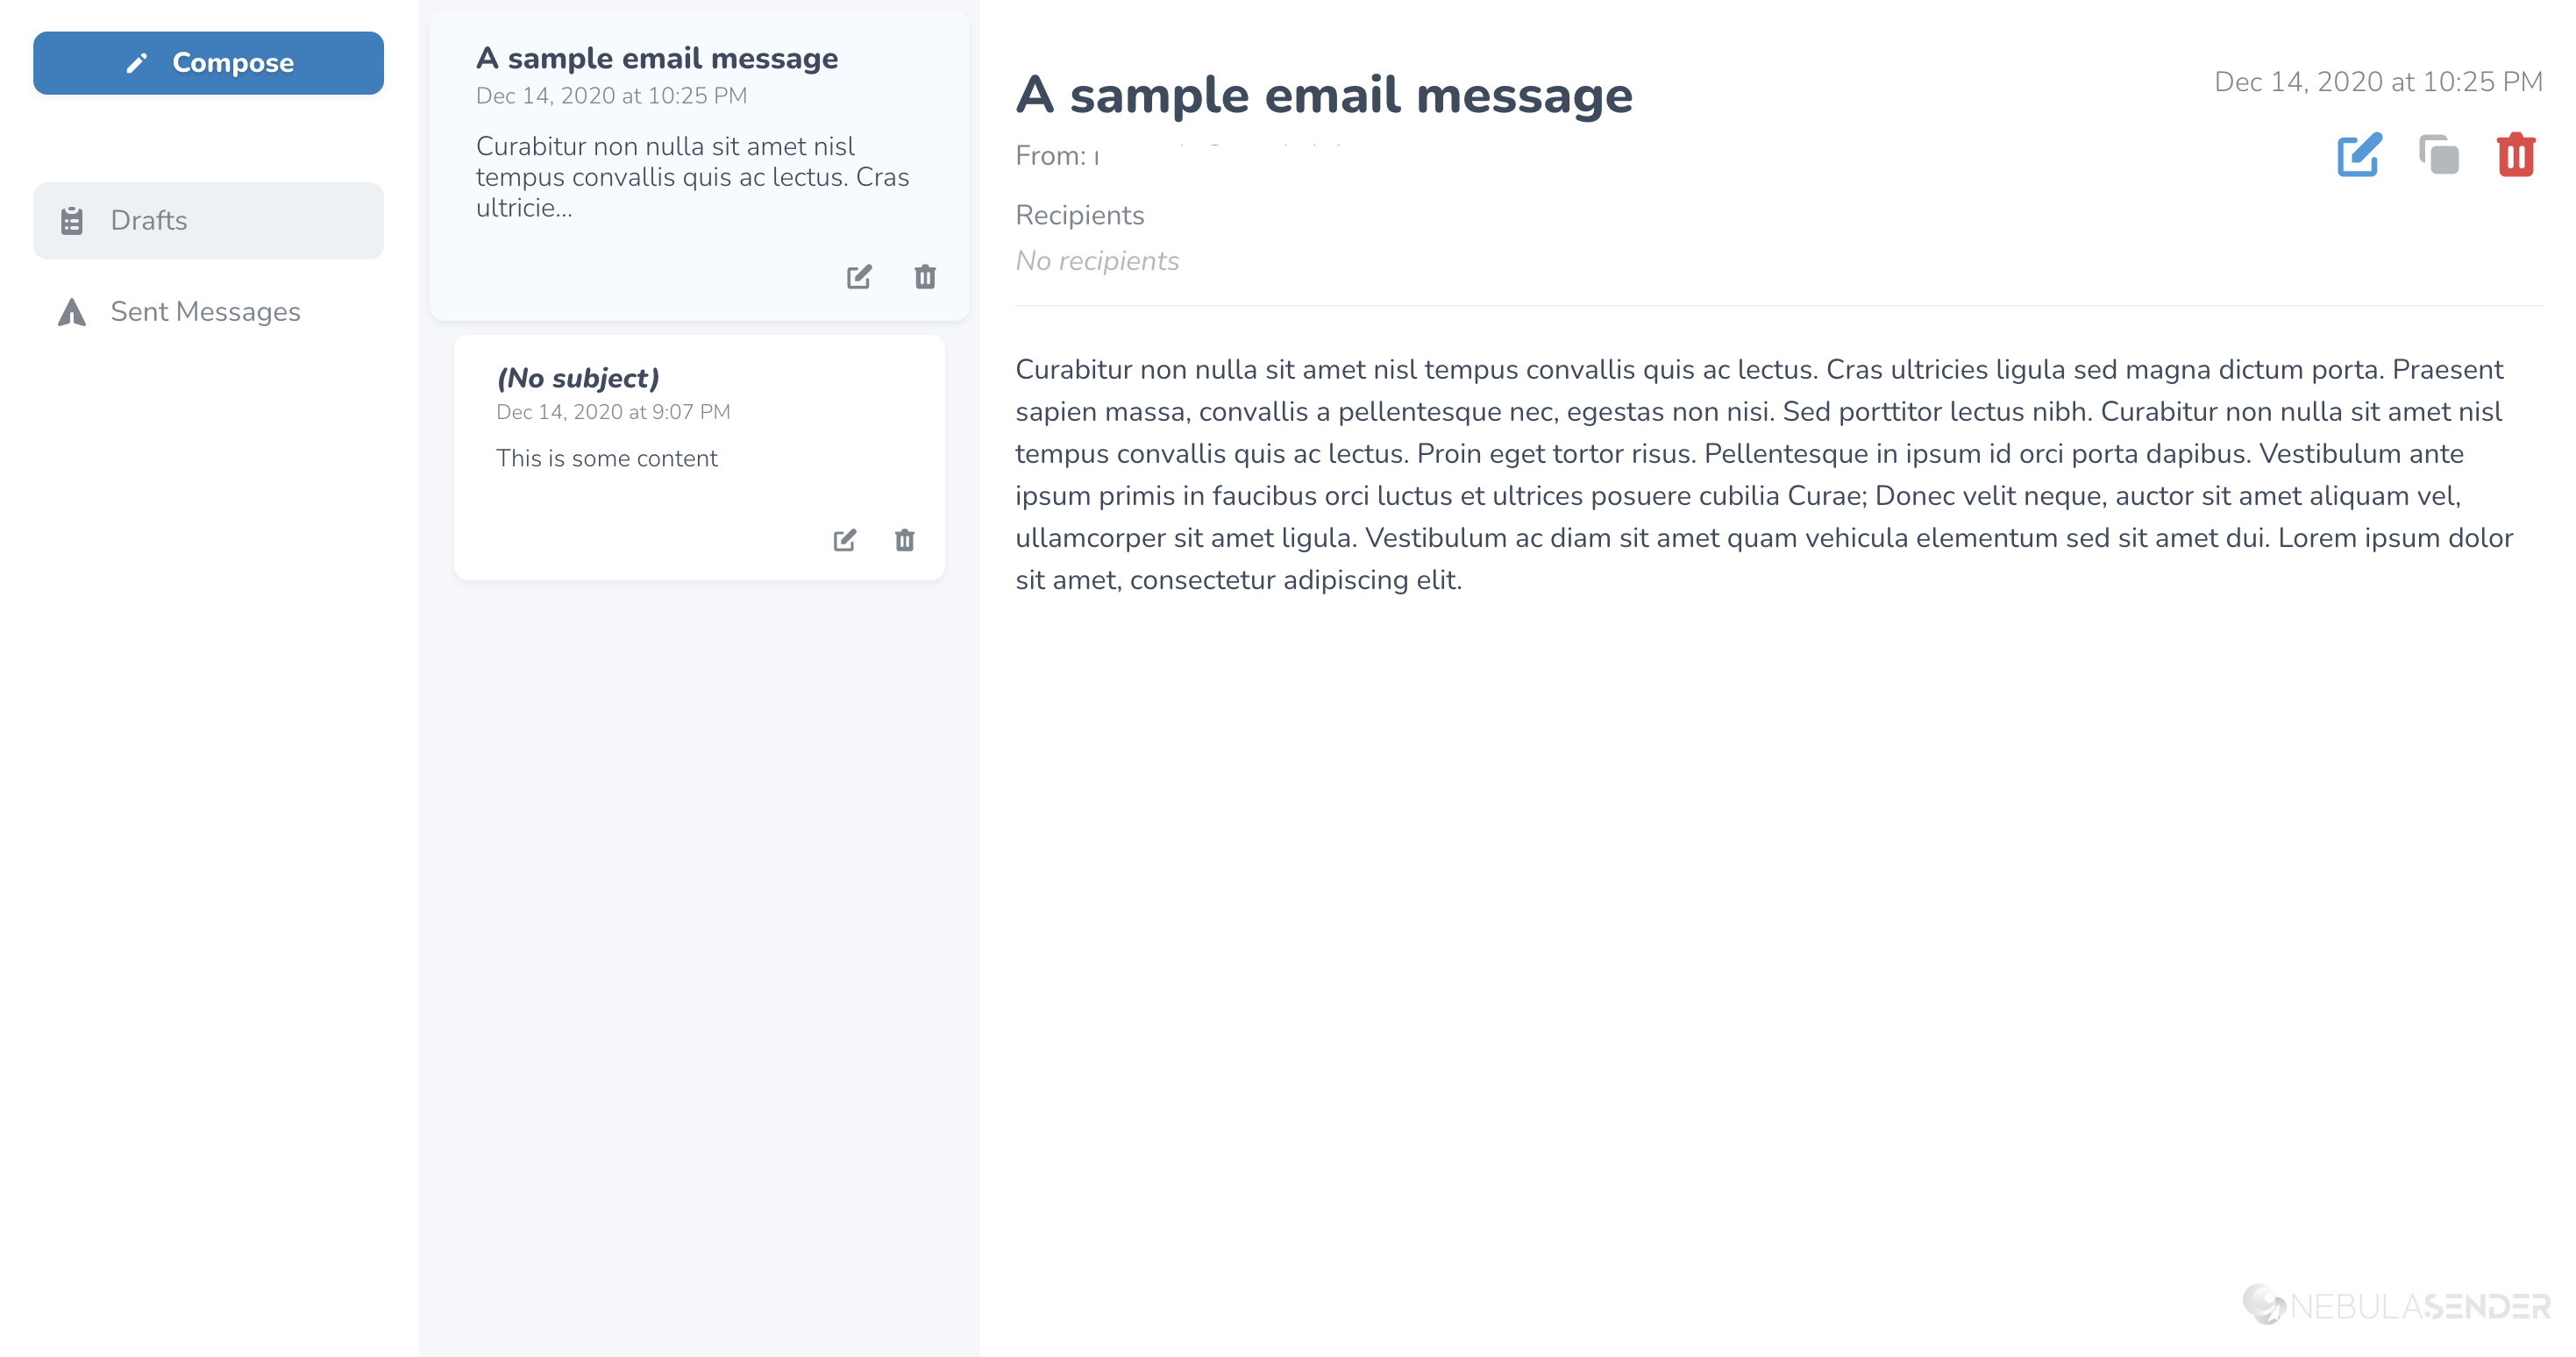Click the NebulaSender logo

(x=2396, y=1304)
